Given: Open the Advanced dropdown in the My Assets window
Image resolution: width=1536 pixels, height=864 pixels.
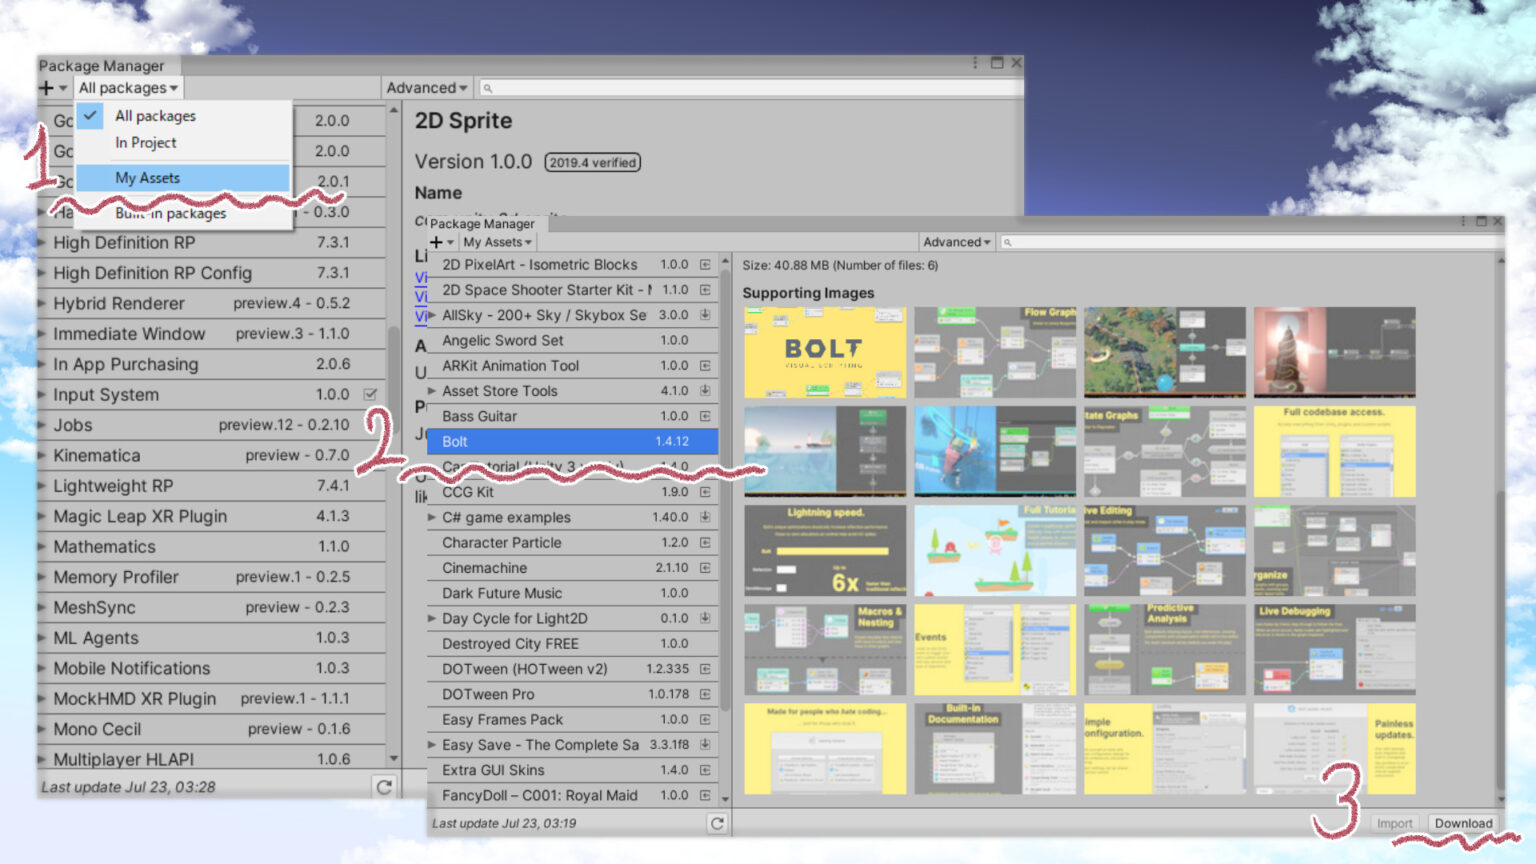Looking at the screenshot, I should point(956,242).
